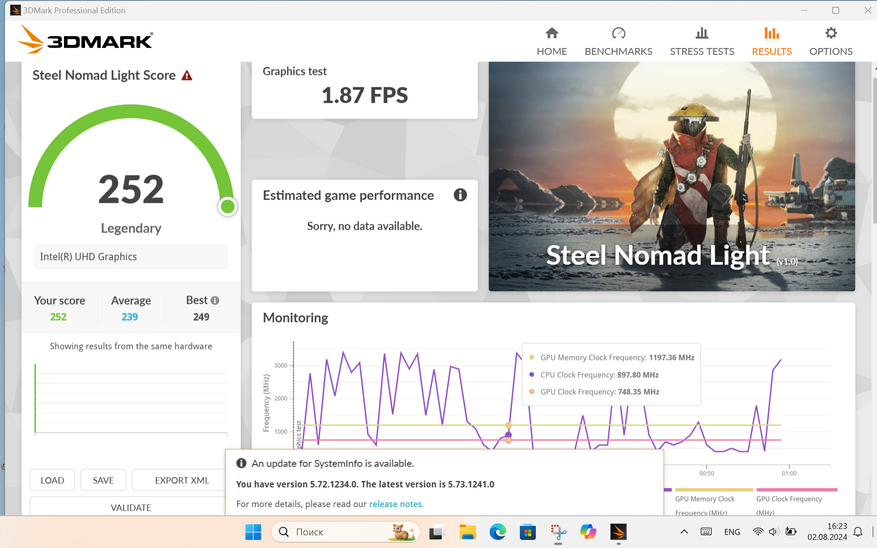Open Task View in taskbar
Image resolution: width=877 pixels, height=548 pixels.
click(436, 532)
